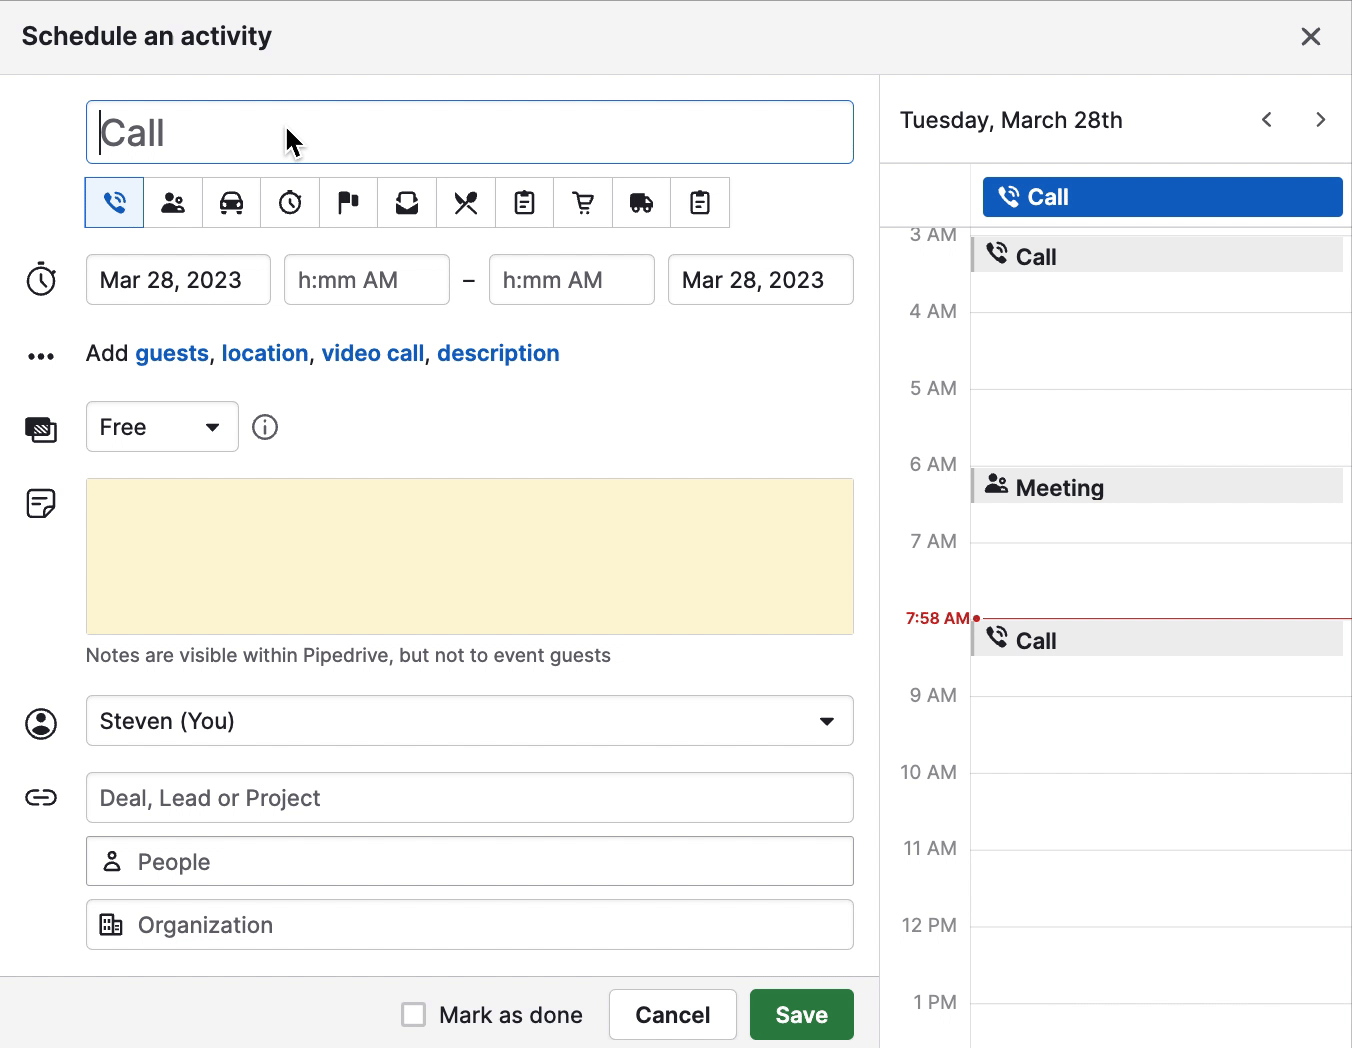Click the Deal, Lead or Project field
This screenshot has height=1048, width=1352.
click(470, 798)
